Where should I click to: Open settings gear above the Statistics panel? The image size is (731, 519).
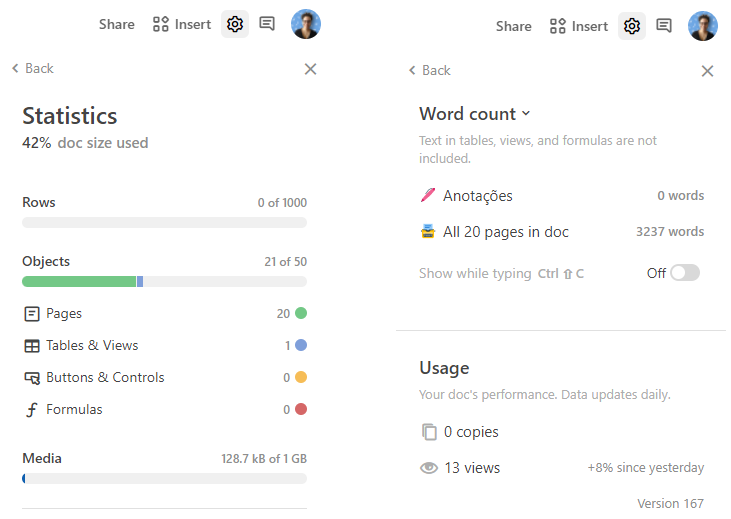click(235, 24)
